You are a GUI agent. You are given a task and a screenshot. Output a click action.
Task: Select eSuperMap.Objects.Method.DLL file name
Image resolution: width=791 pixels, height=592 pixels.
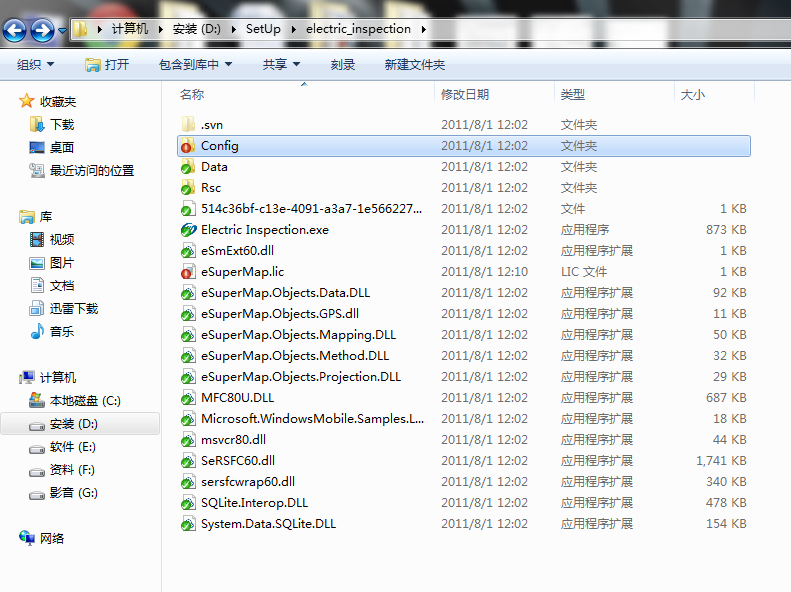[295, 356]
